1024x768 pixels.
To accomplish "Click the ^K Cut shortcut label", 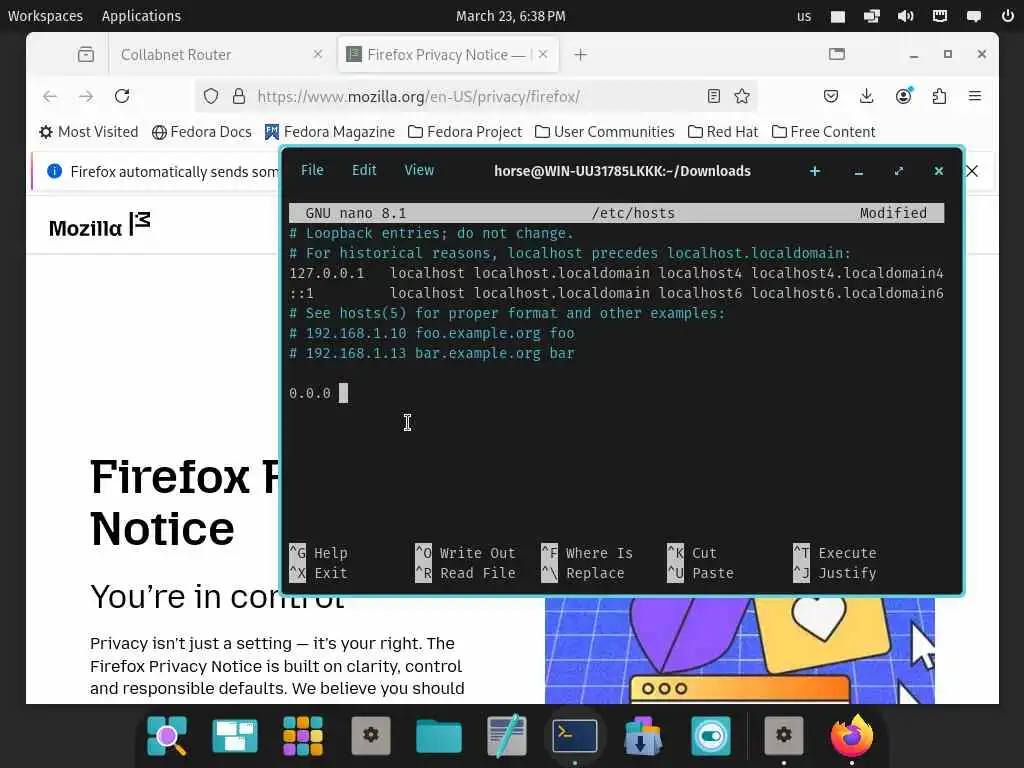I will 692,553.
